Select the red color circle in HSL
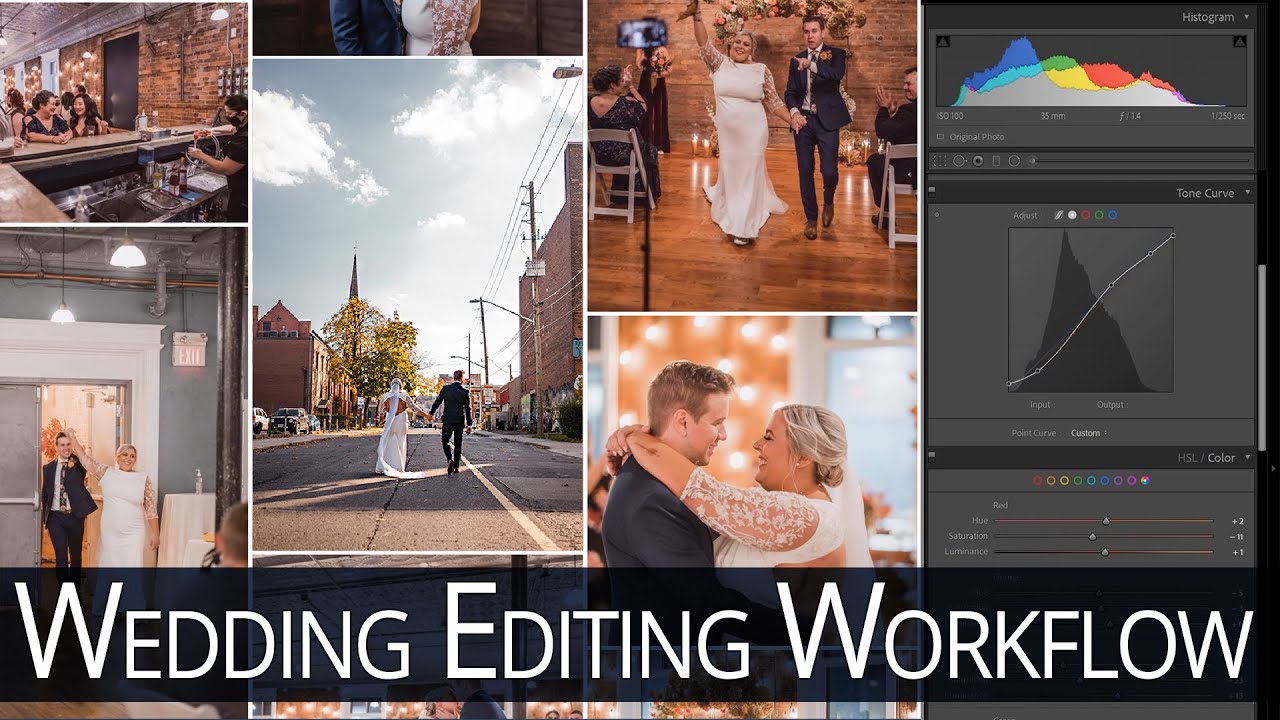 [1037, 481]
